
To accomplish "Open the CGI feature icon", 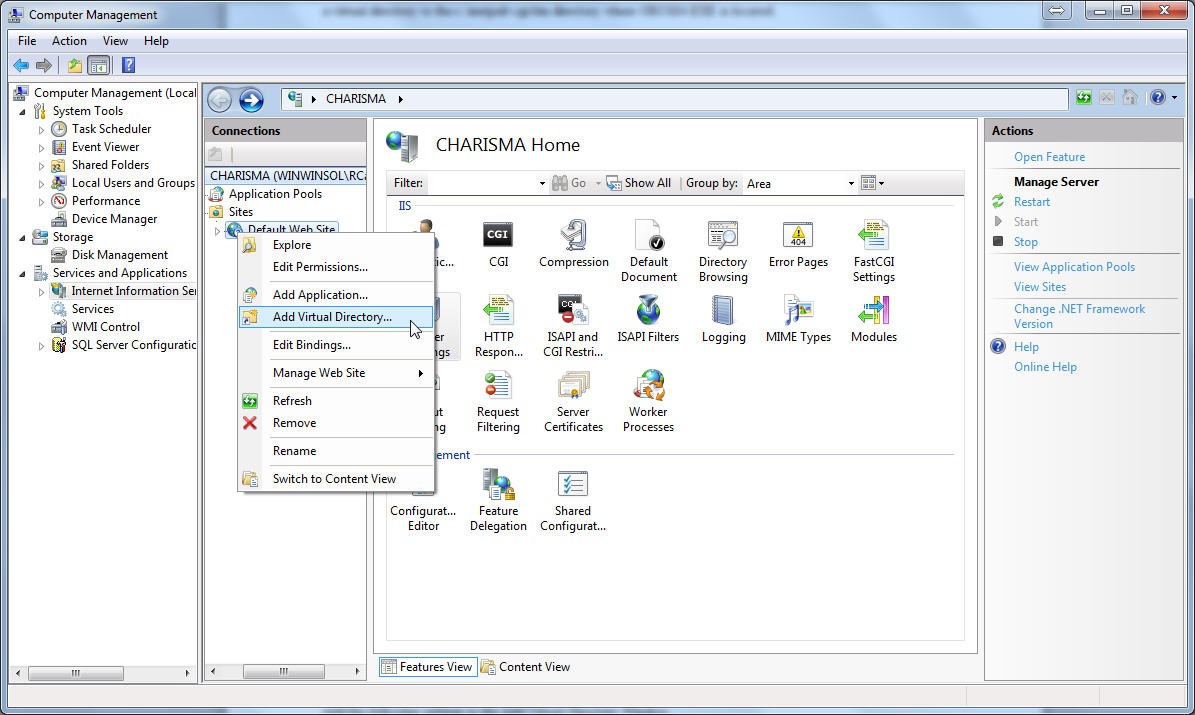I will [498, 244].
